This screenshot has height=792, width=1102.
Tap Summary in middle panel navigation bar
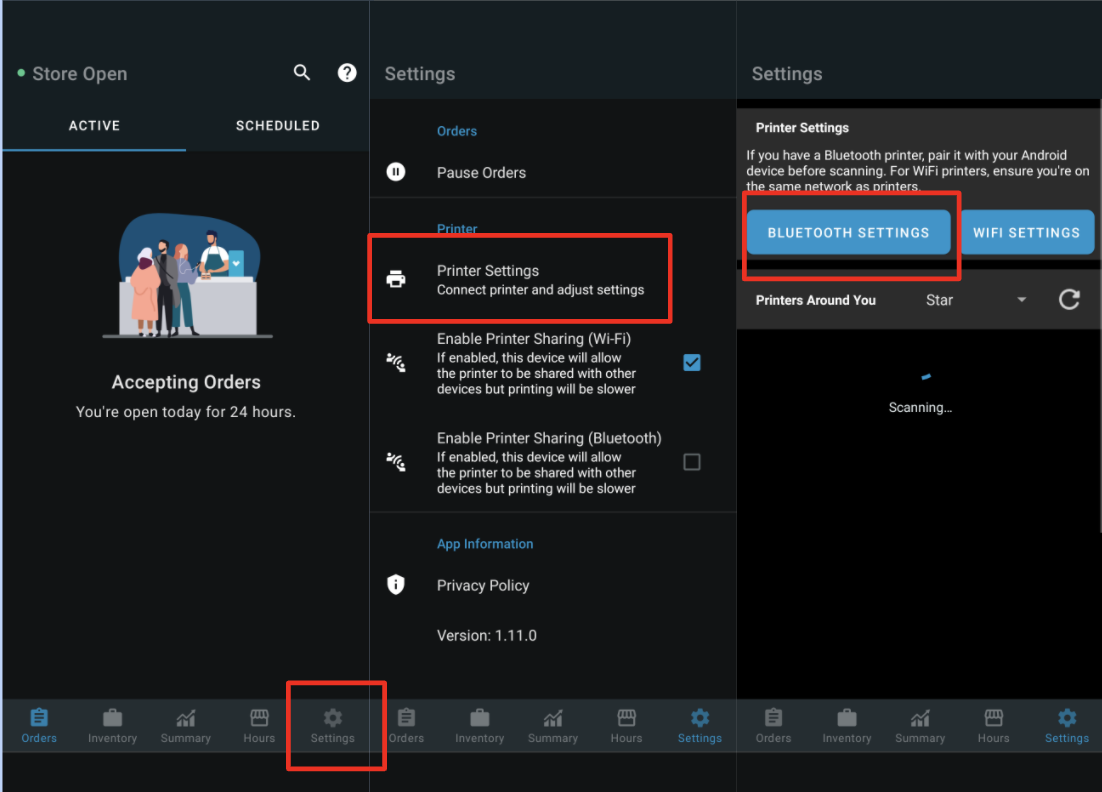553,726
